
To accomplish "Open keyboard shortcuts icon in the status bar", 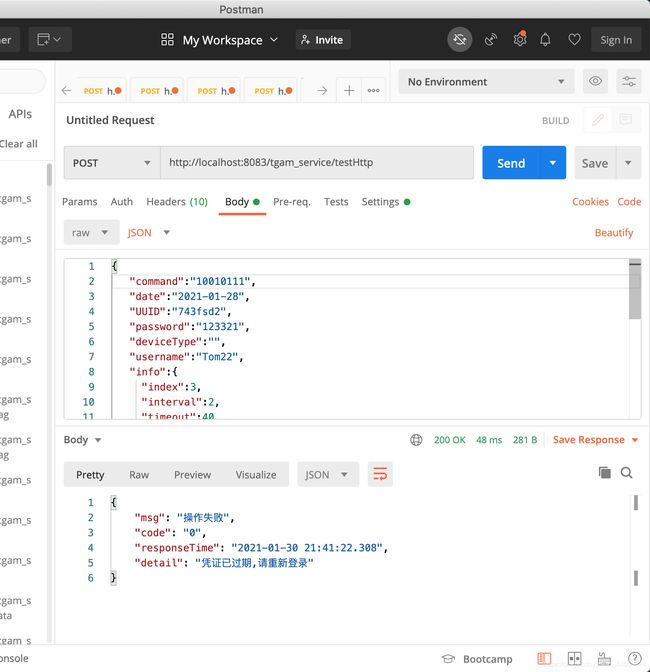I will pos(604,658).
